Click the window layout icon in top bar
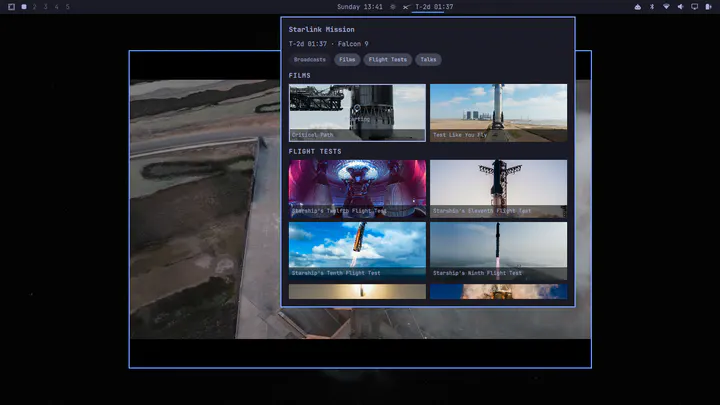The height and width of the screenshot is (405, 720). 11,7
